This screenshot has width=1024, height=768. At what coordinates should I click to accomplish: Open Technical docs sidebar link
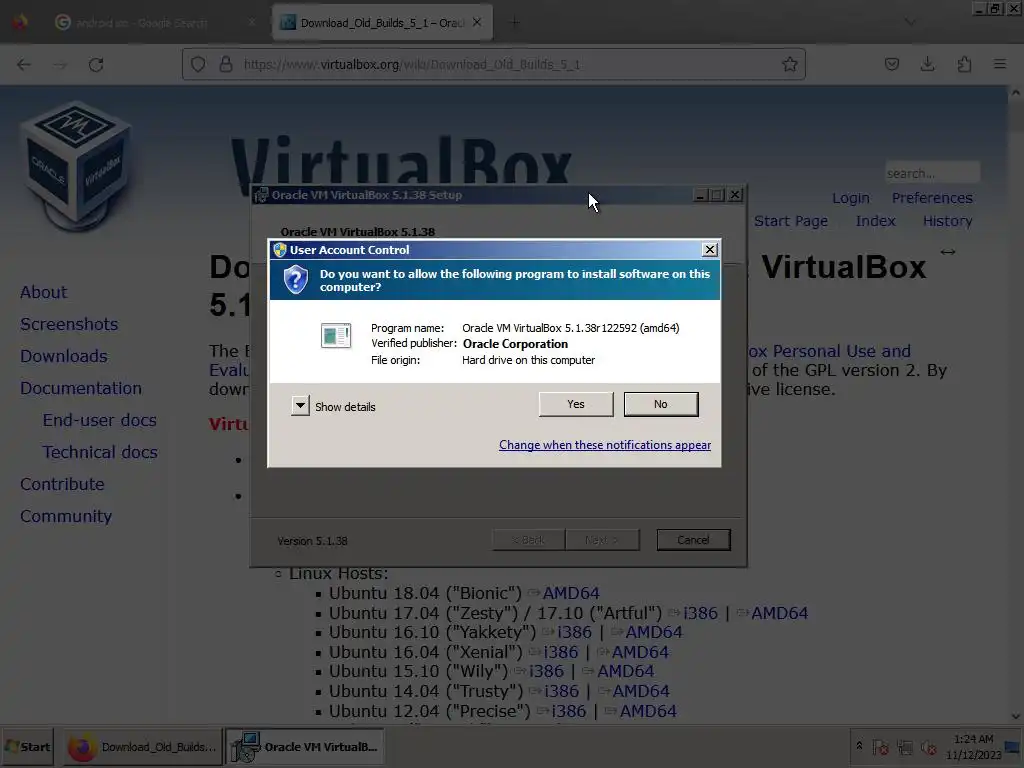click(100, 452)
